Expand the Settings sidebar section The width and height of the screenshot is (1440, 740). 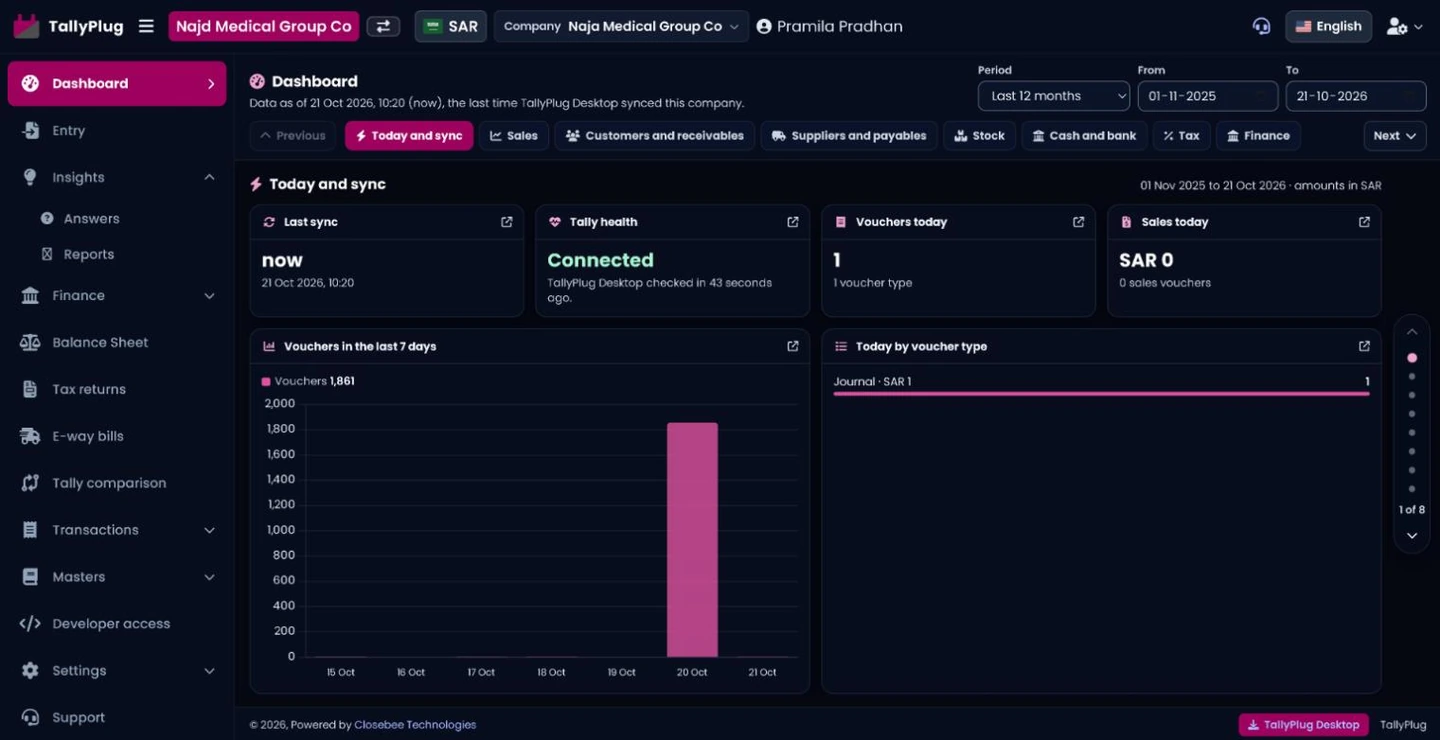(x=117, y=670)
